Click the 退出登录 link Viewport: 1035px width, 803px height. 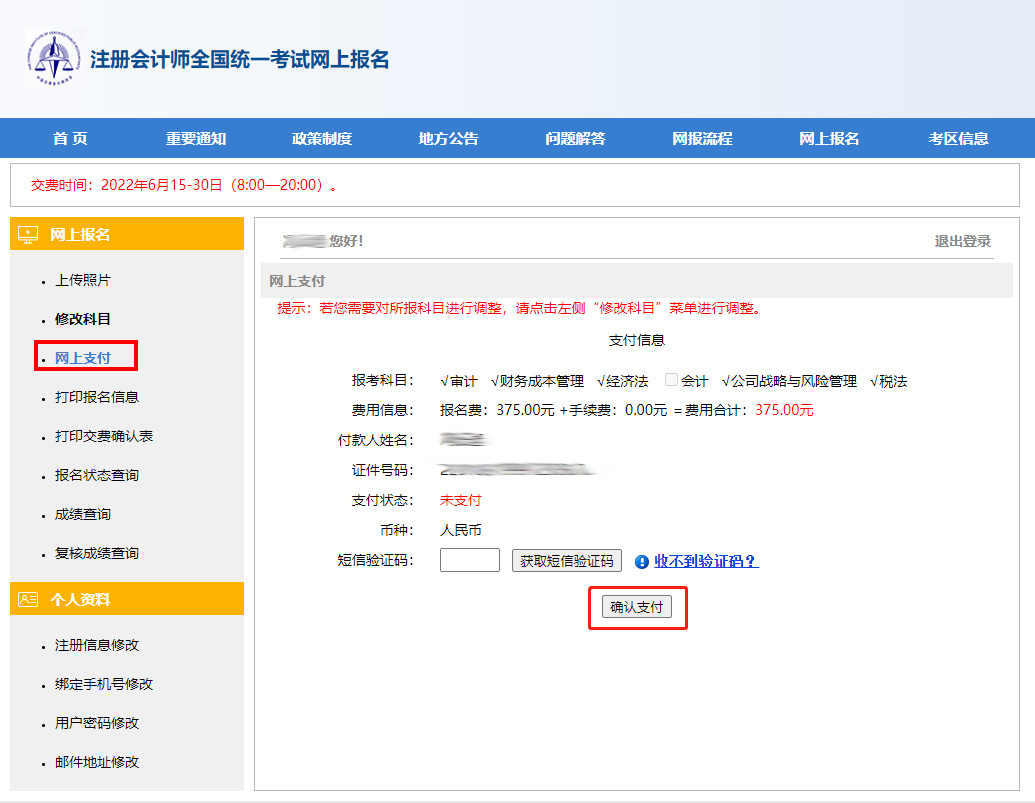[x=962, y=241]
